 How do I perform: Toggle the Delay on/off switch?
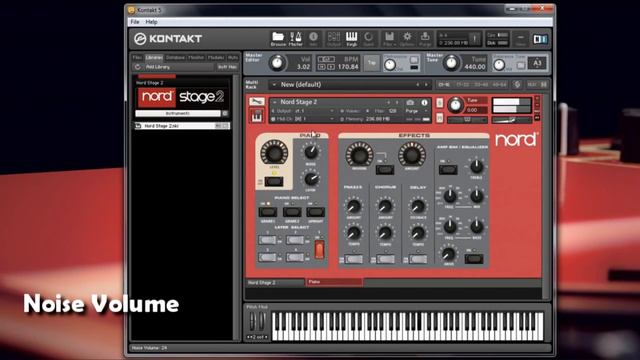click(418, 259)
